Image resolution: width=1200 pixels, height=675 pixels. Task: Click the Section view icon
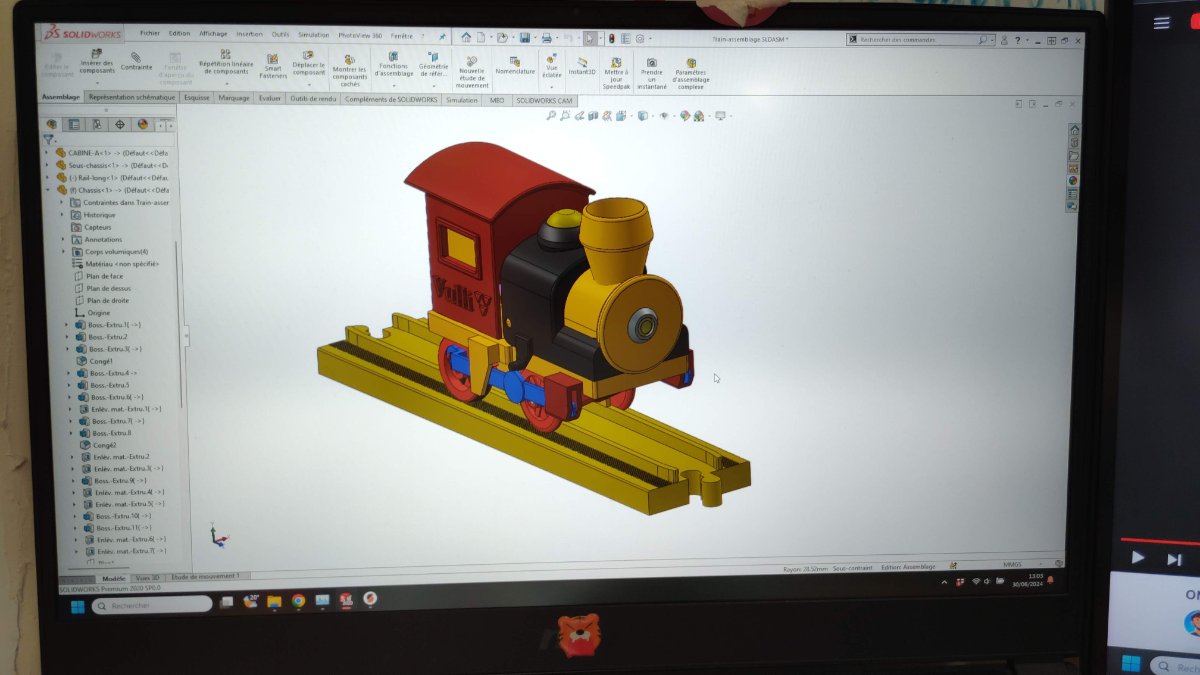593,115
